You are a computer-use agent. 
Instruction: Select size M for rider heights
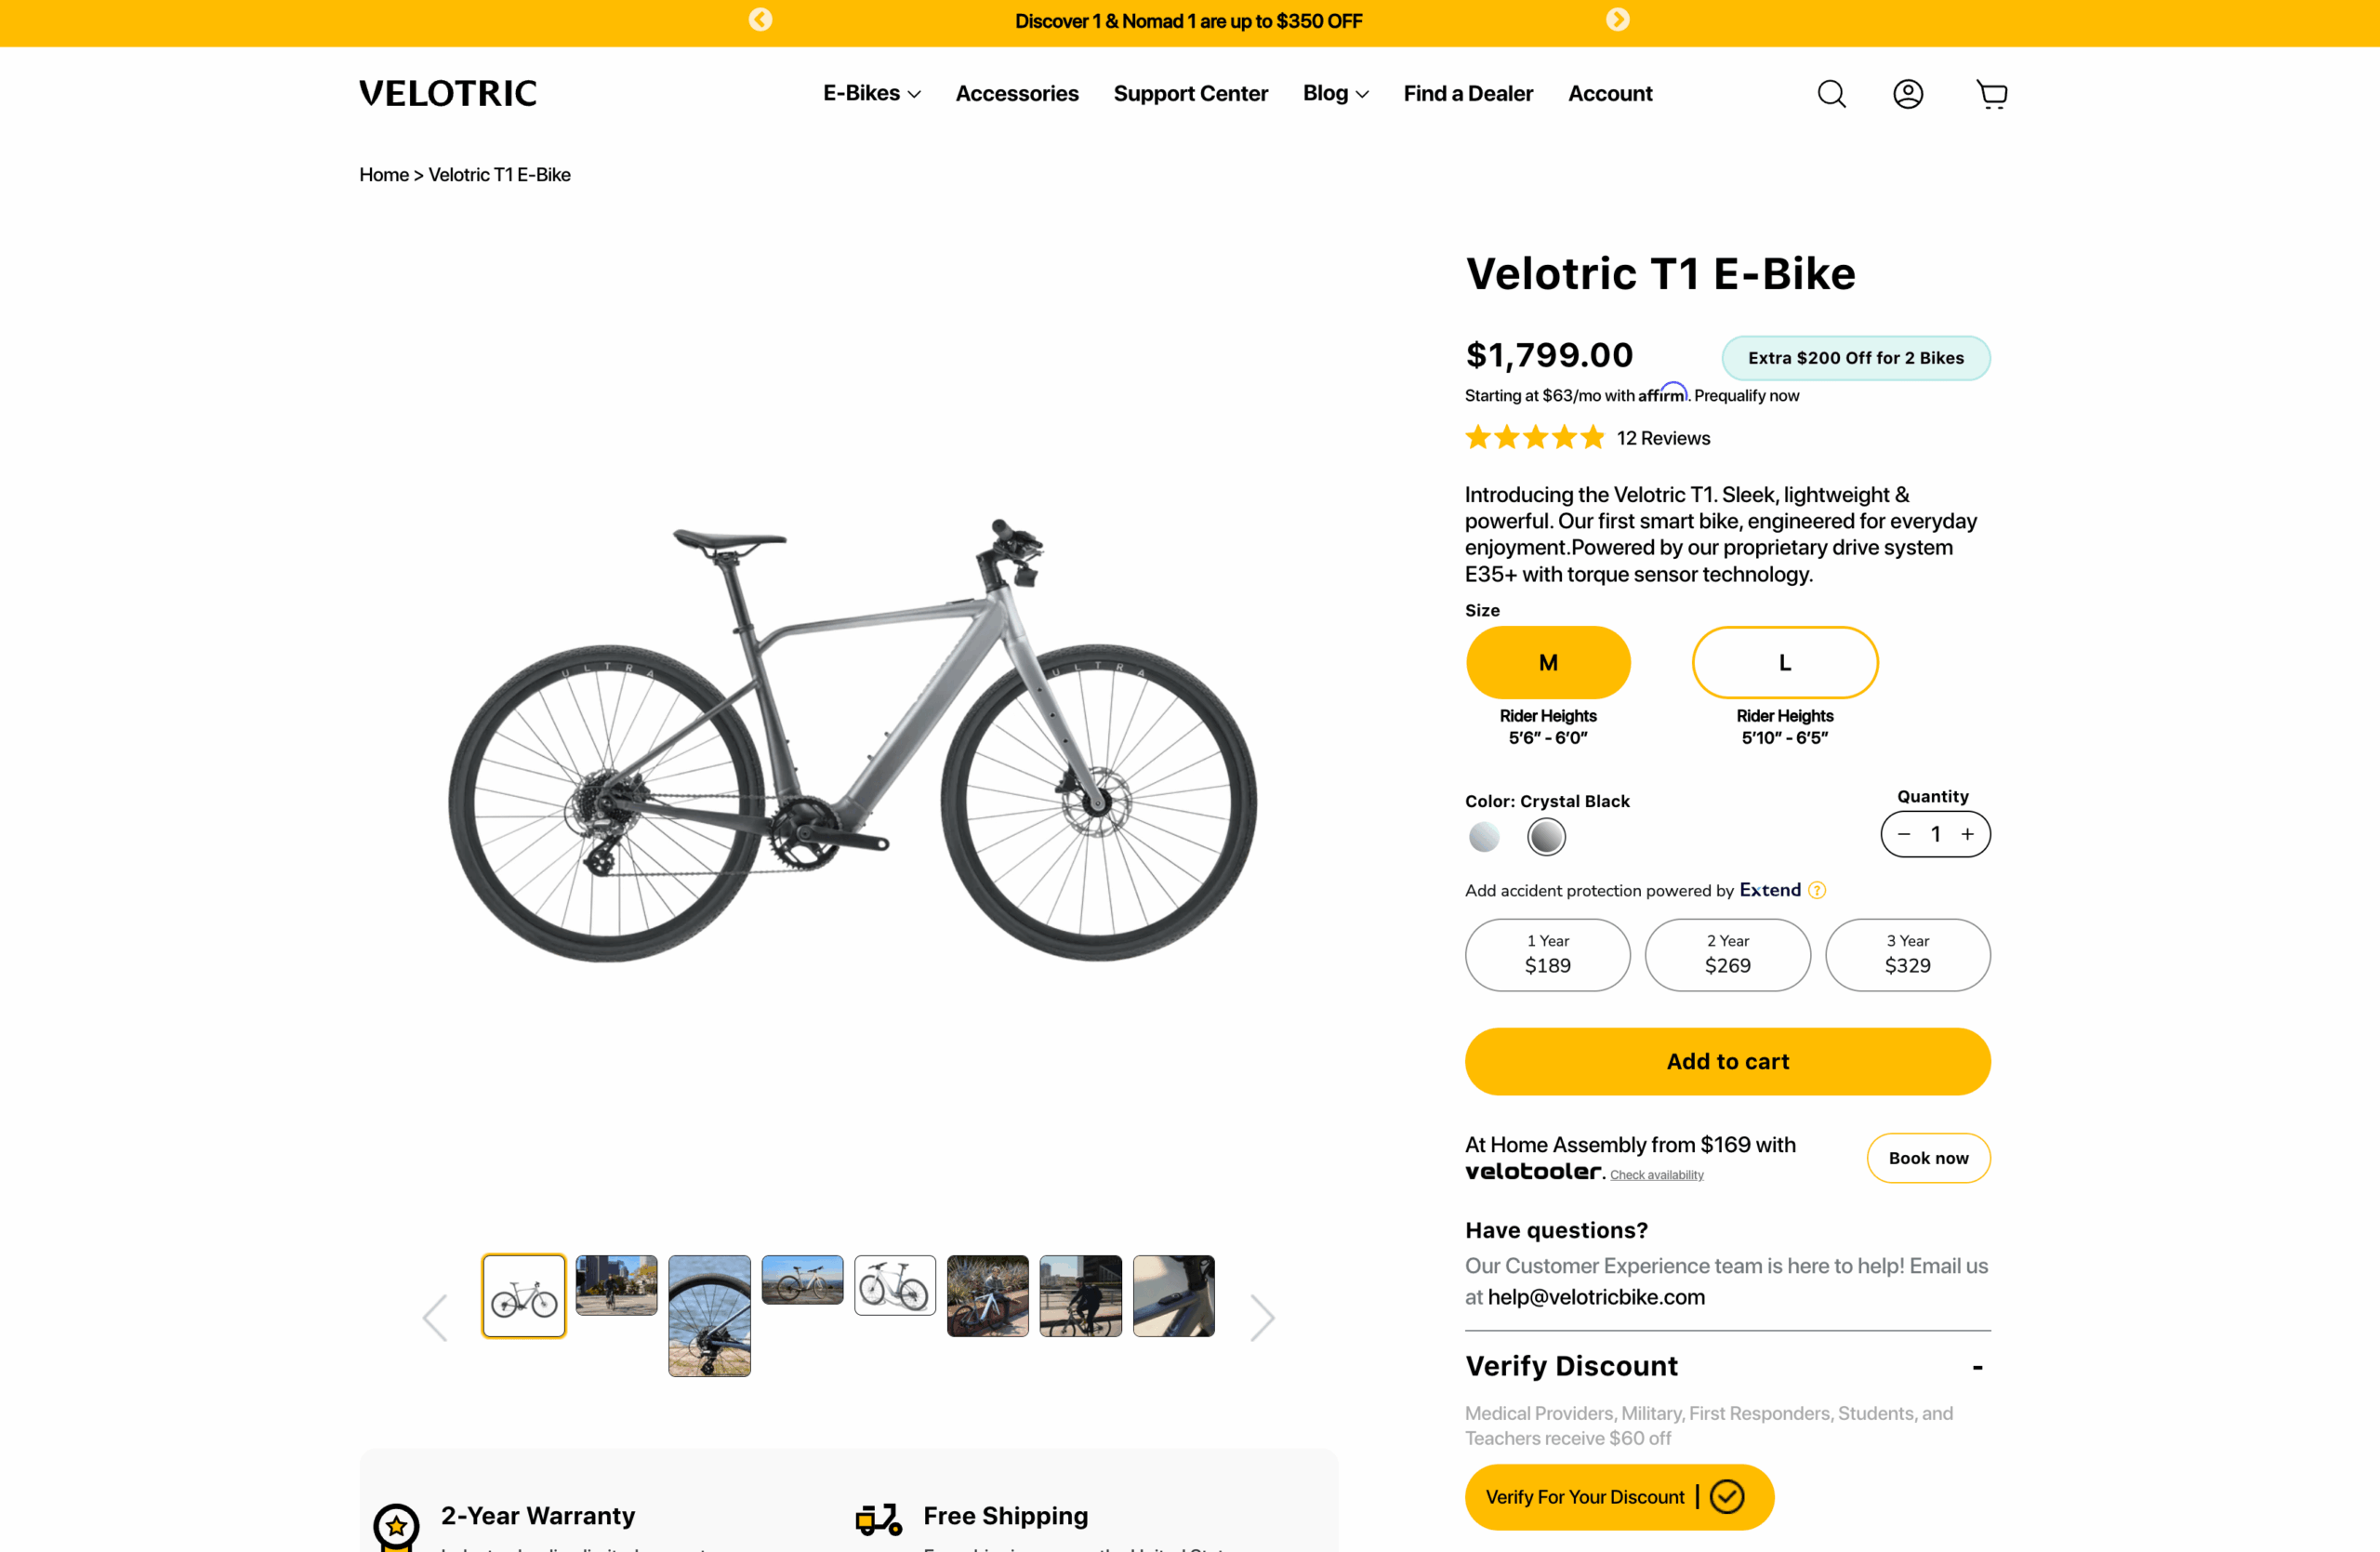[x=1547, y=662]
